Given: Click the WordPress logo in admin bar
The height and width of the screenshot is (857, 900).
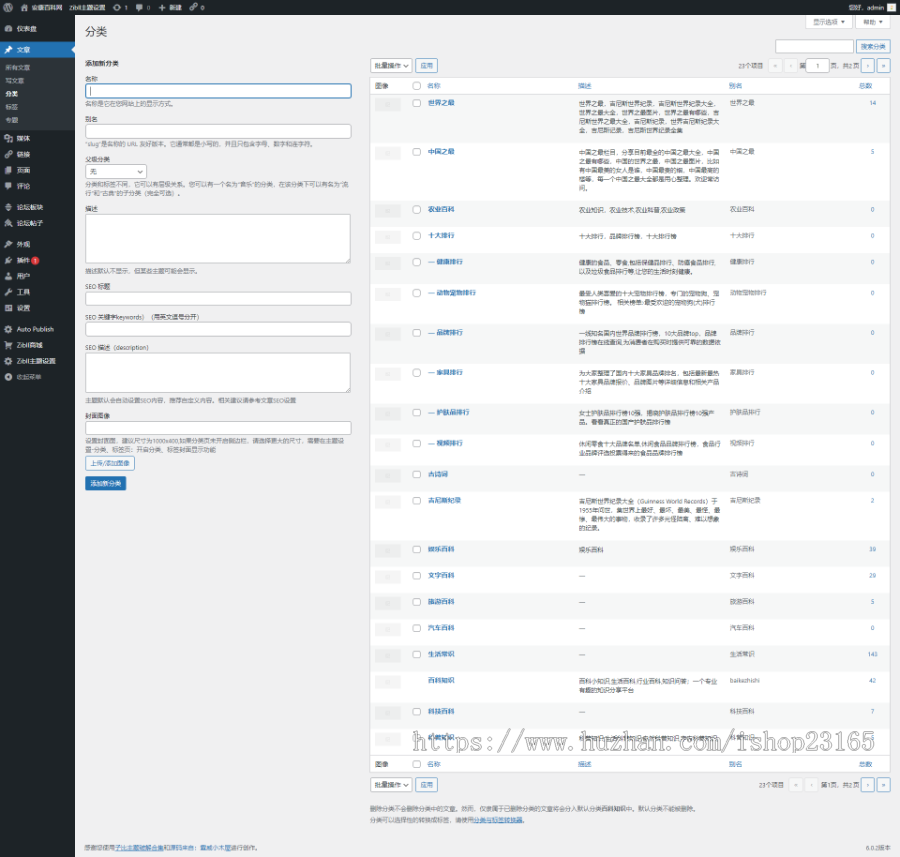Looking at the screenshot, I should pyautogui.click(x=8, y=7).
